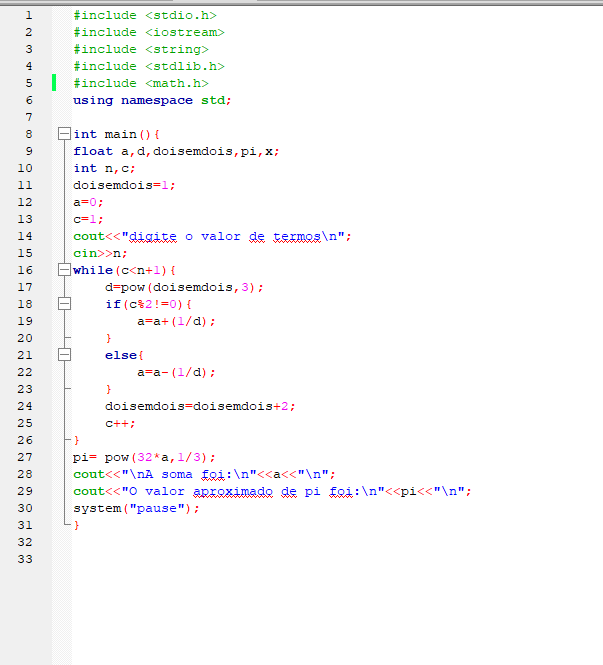Click line number 8 in margin
This screenshot has width=603, height=665.
(x=28, y=134)
